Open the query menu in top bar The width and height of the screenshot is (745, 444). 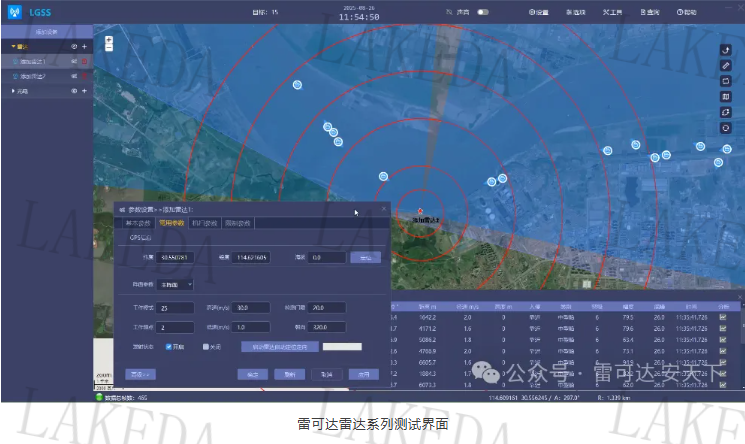pyautogui.click(x=649, y=12)
